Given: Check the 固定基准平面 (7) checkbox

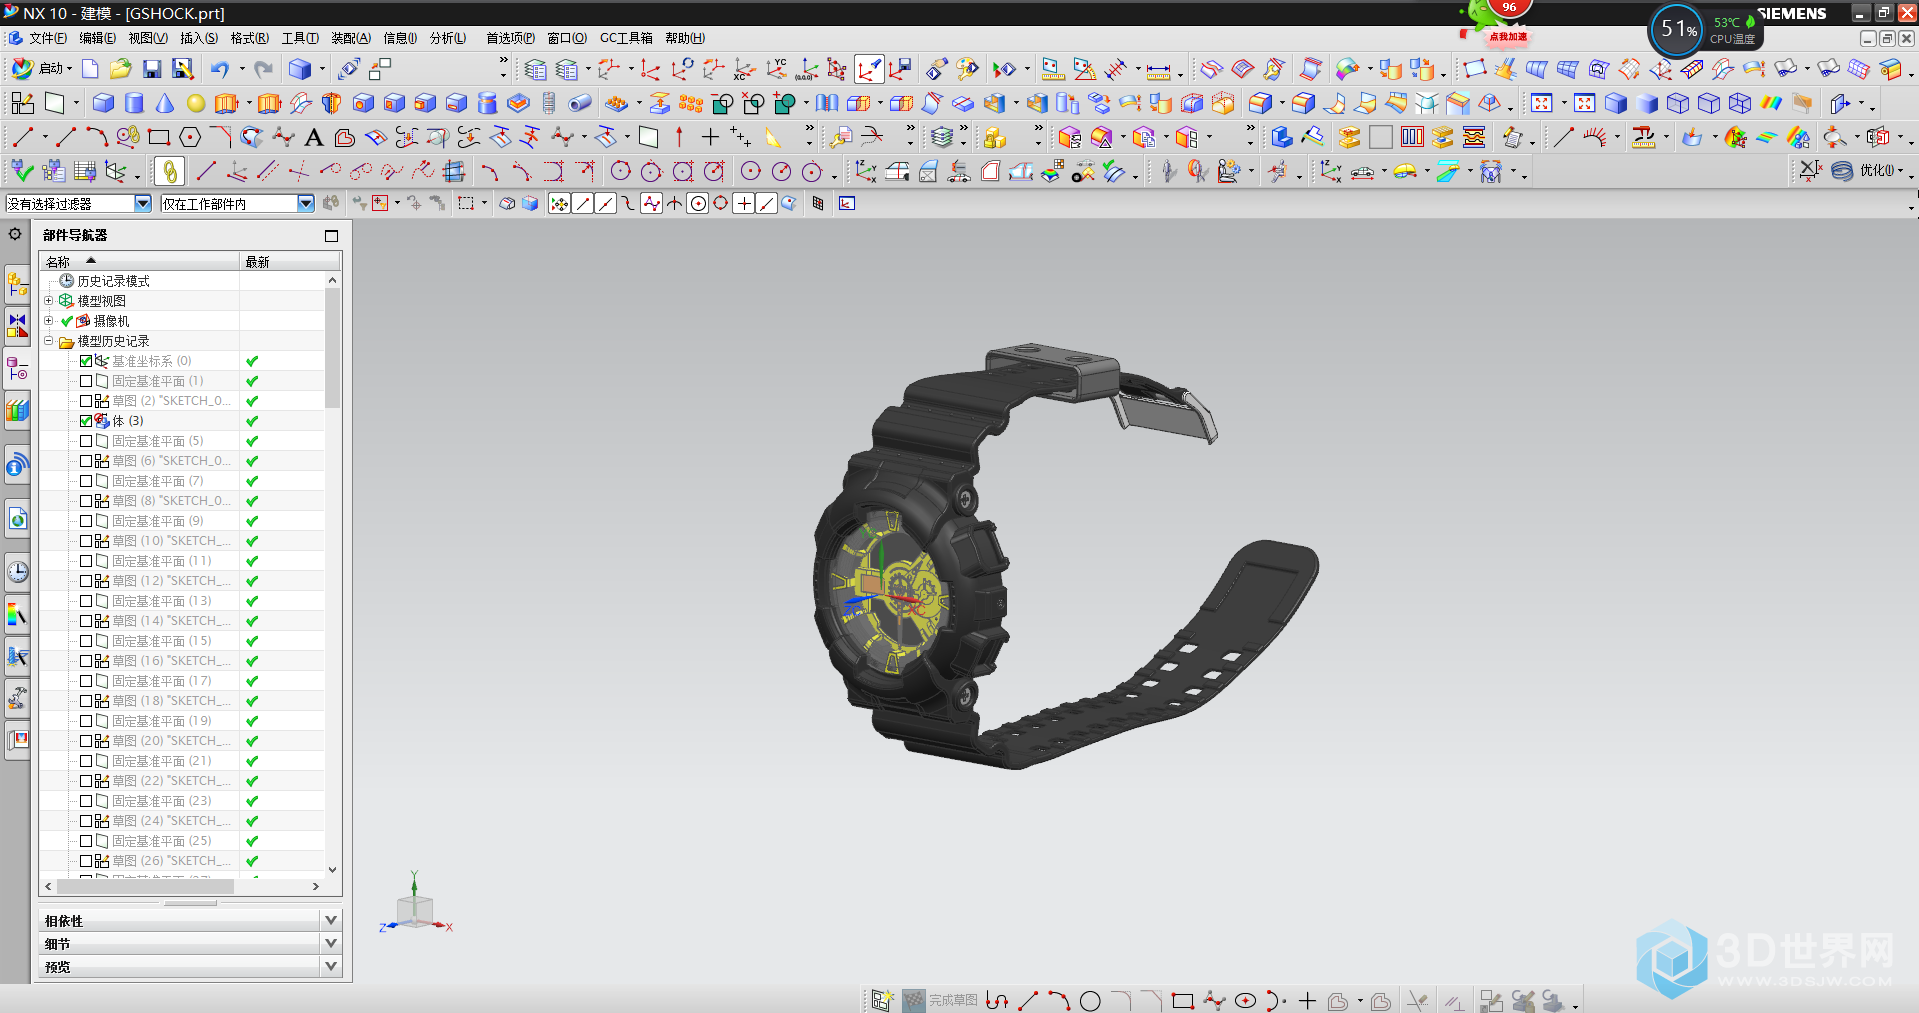Looking at the screenshot, I should (86, 481).
